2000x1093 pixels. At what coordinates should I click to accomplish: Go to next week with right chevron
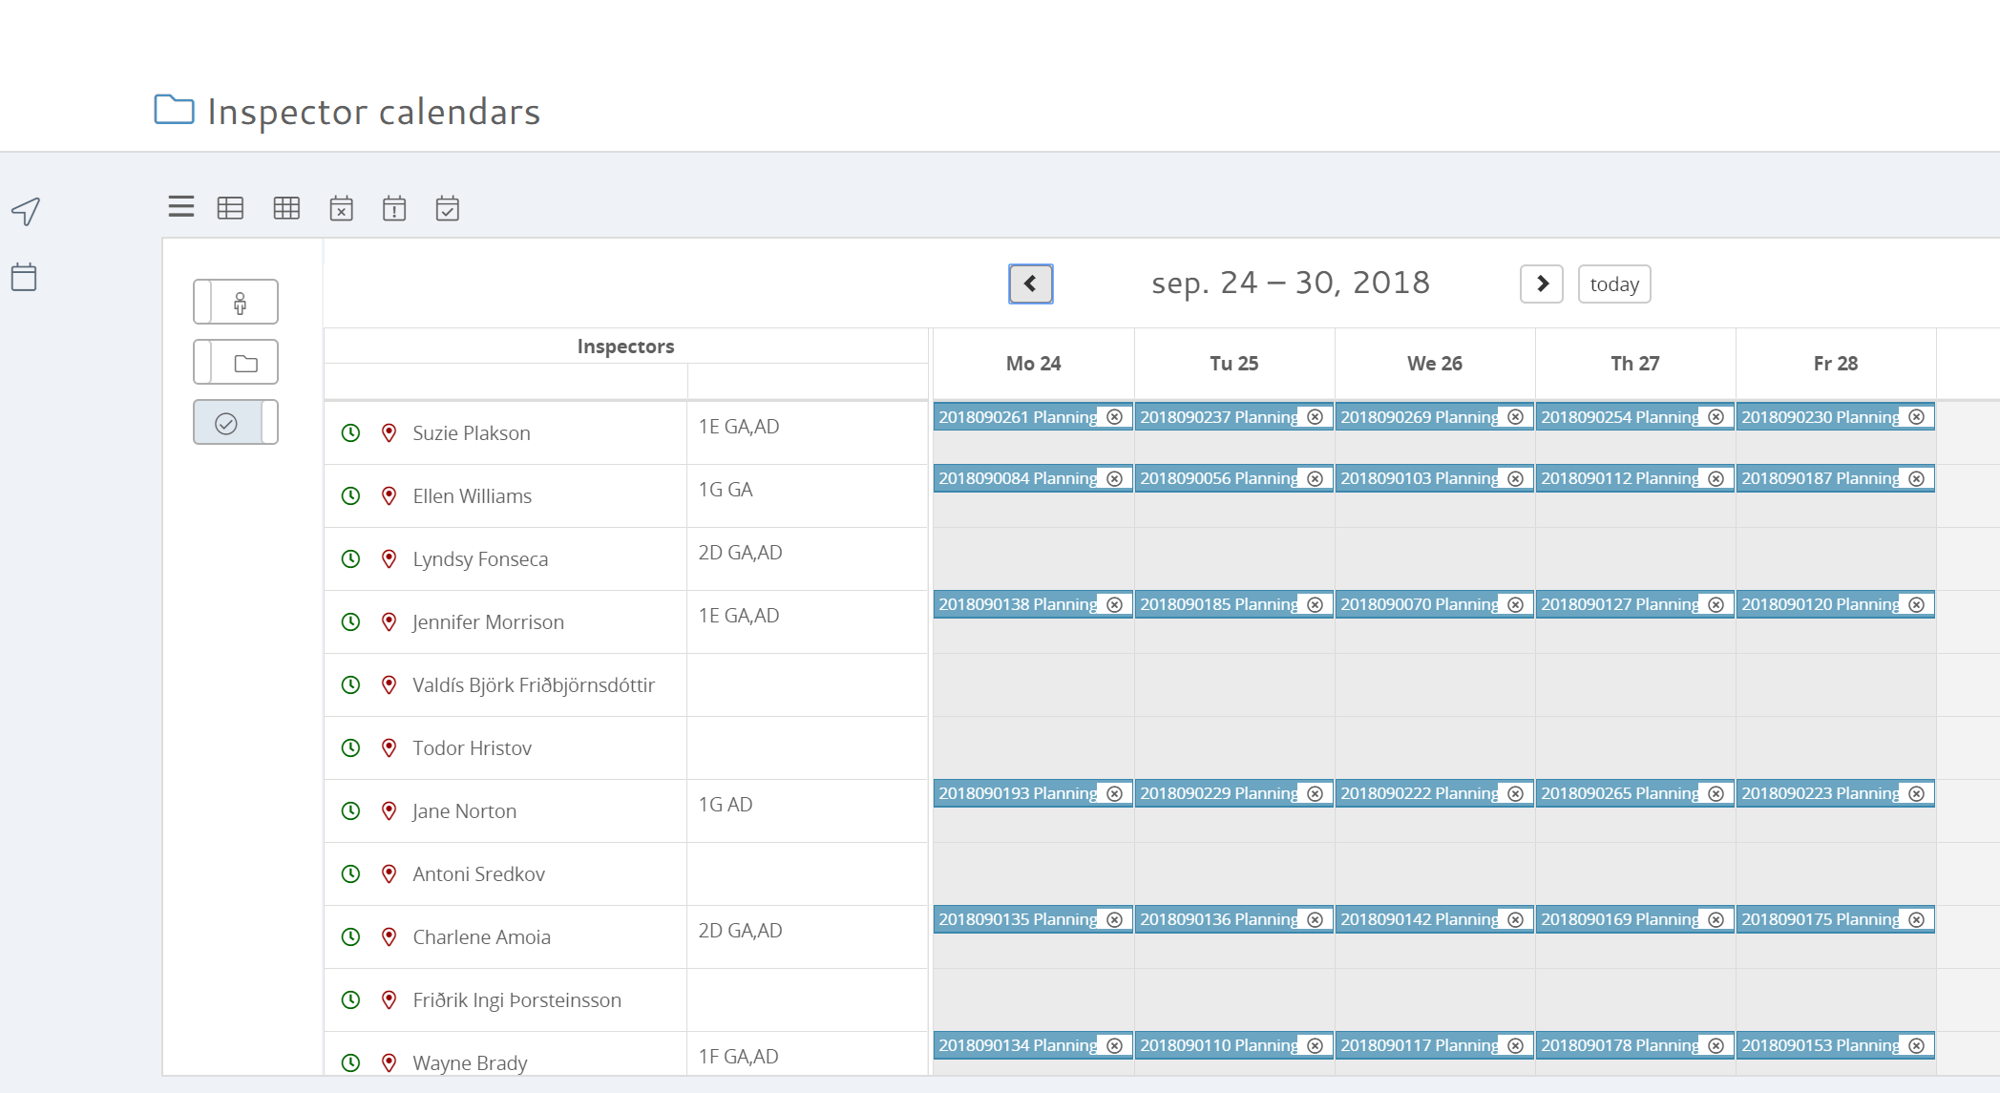point(1541,284)
